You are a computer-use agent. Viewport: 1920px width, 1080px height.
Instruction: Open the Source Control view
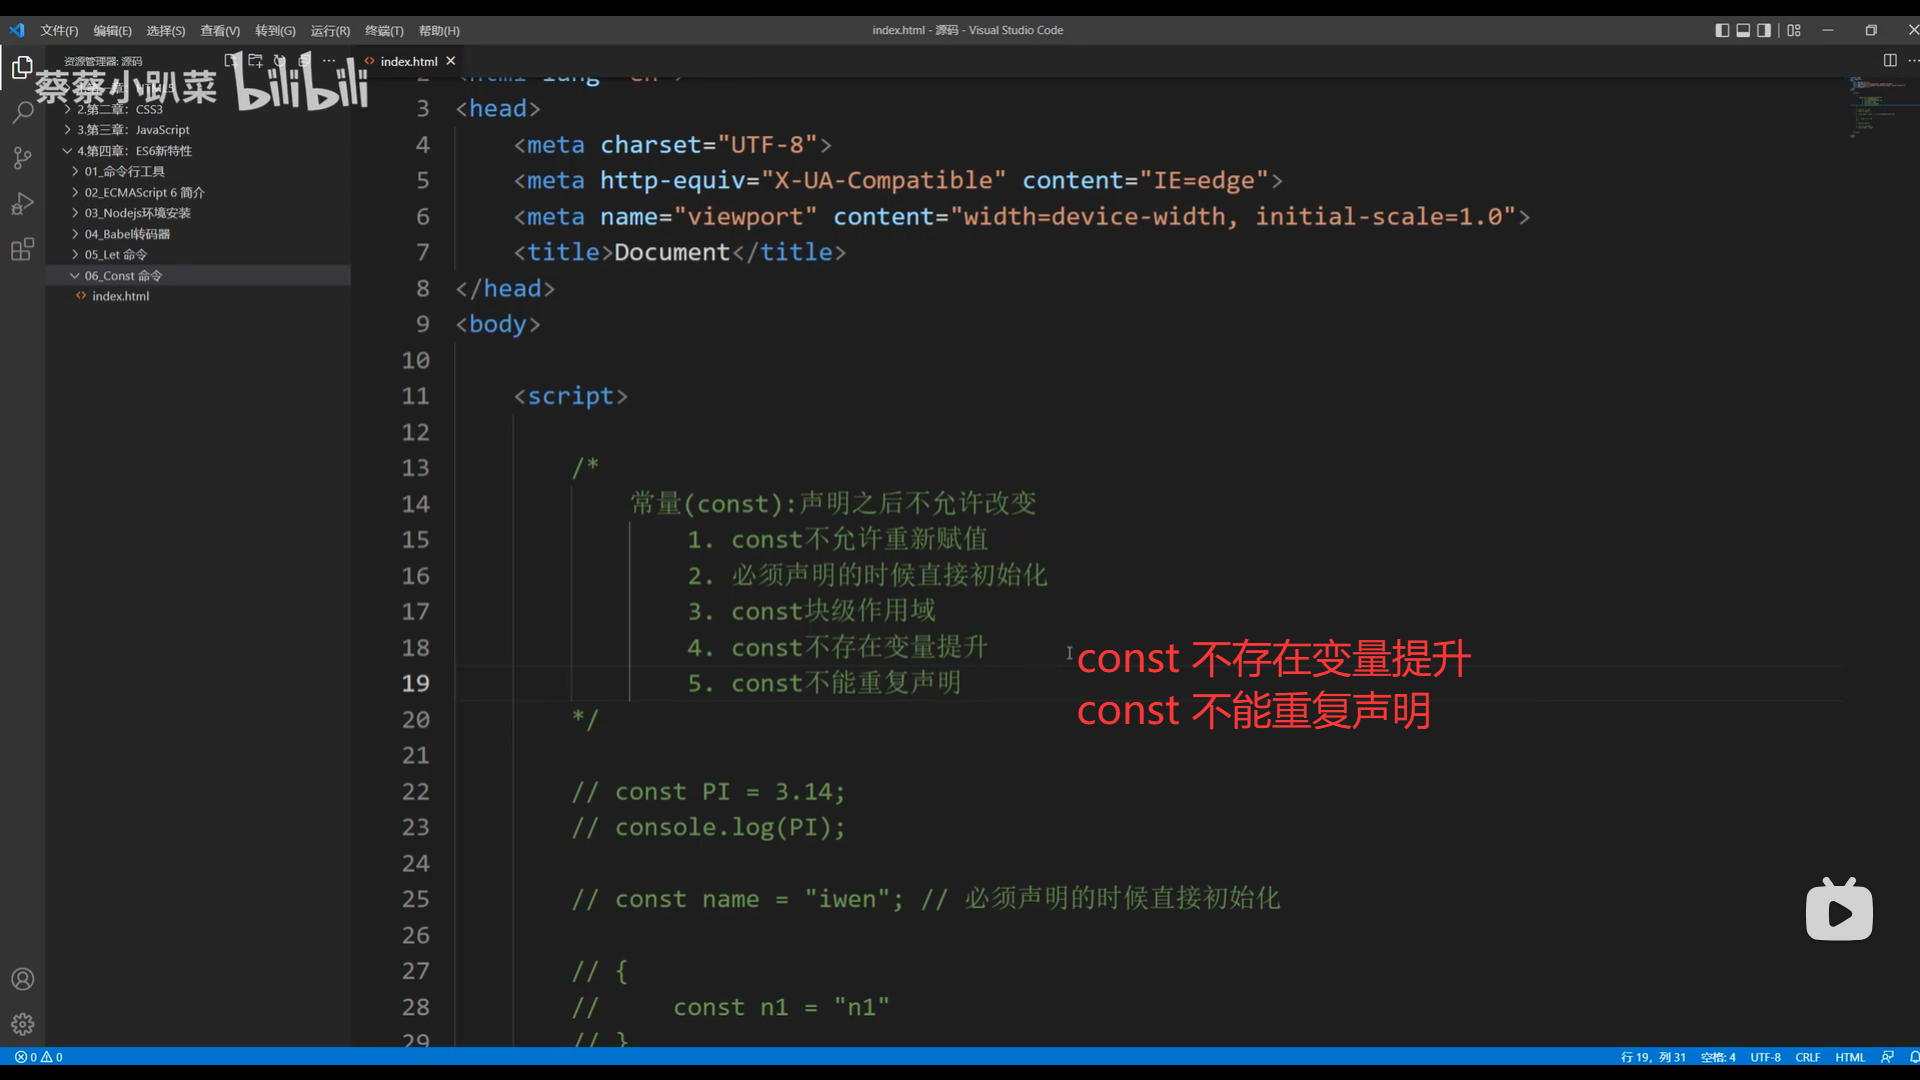pyautogui.click(x=22, y=158)
